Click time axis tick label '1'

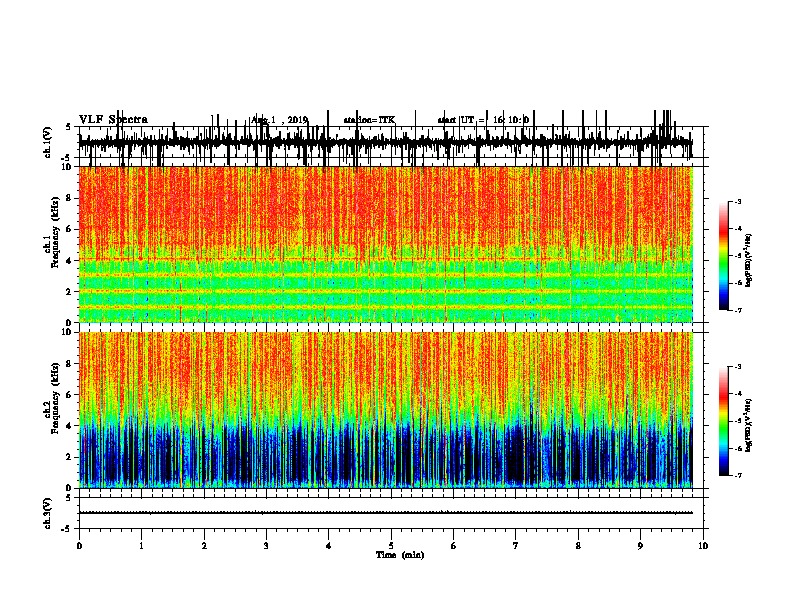coord(141,546)
